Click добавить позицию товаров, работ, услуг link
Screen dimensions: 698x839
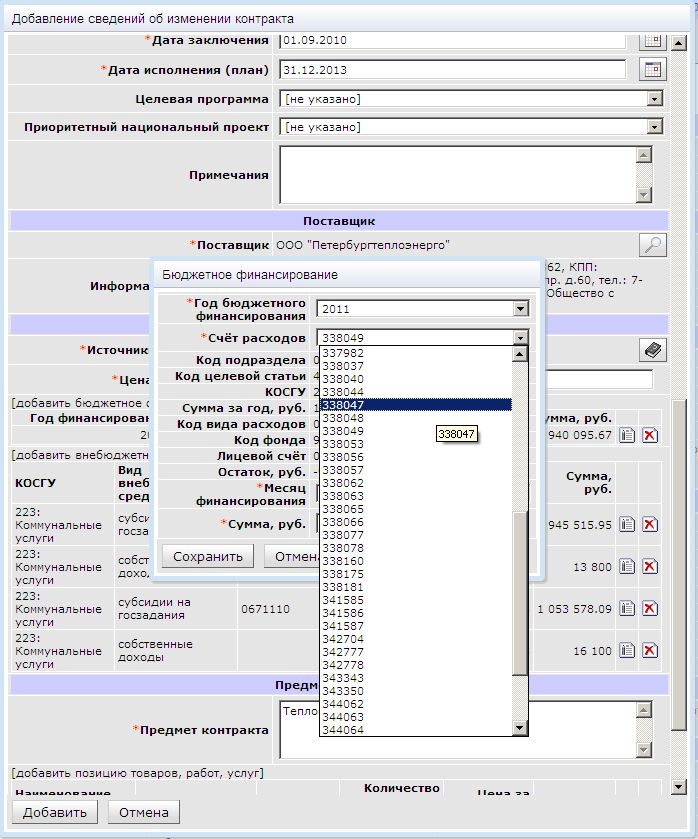(138, 773)
